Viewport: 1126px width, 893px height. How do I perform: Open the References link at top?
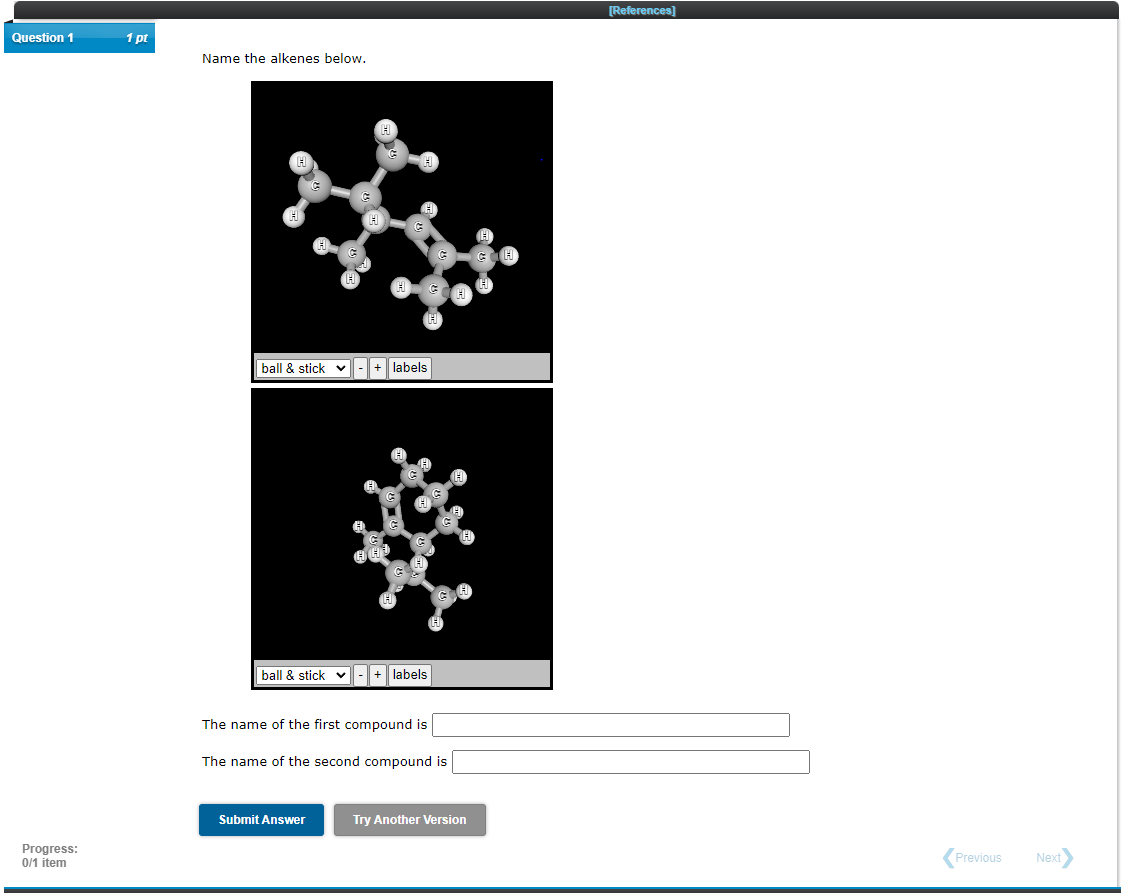tap(641, 10)
